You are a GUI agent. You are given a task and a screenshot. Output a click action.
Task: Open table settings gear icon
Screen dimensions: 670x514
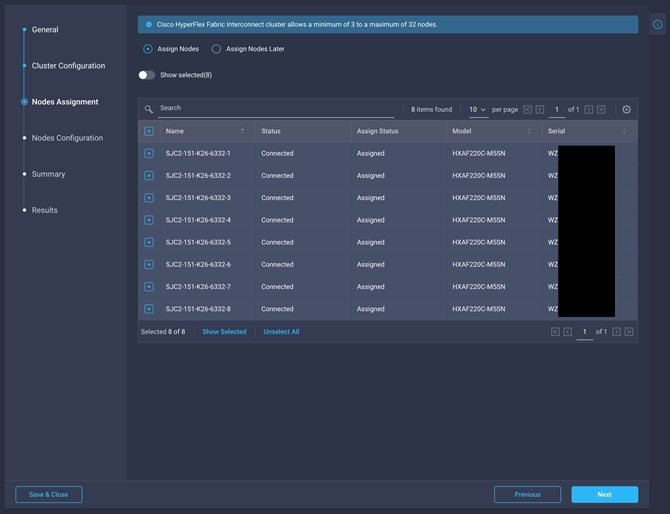point(626,109)
